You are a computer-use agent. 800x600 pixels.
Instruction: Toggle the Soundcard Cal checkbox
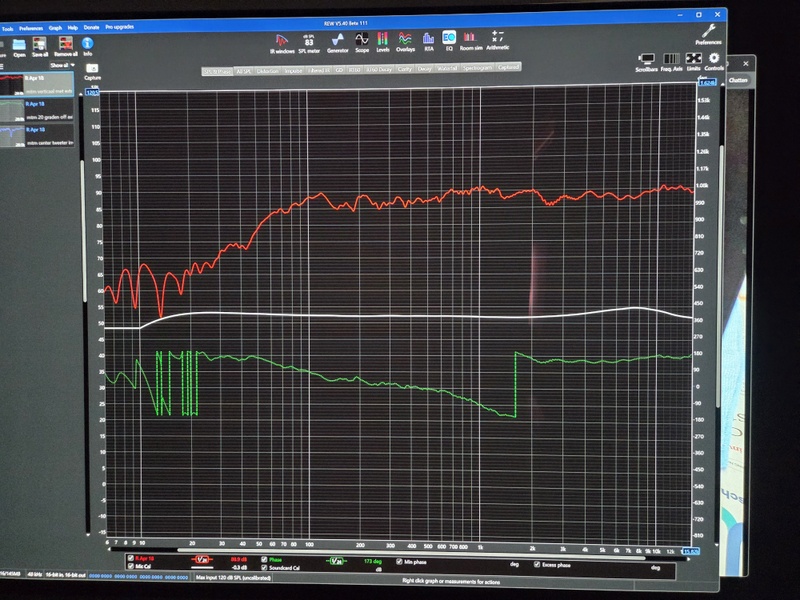pos(264,567)
